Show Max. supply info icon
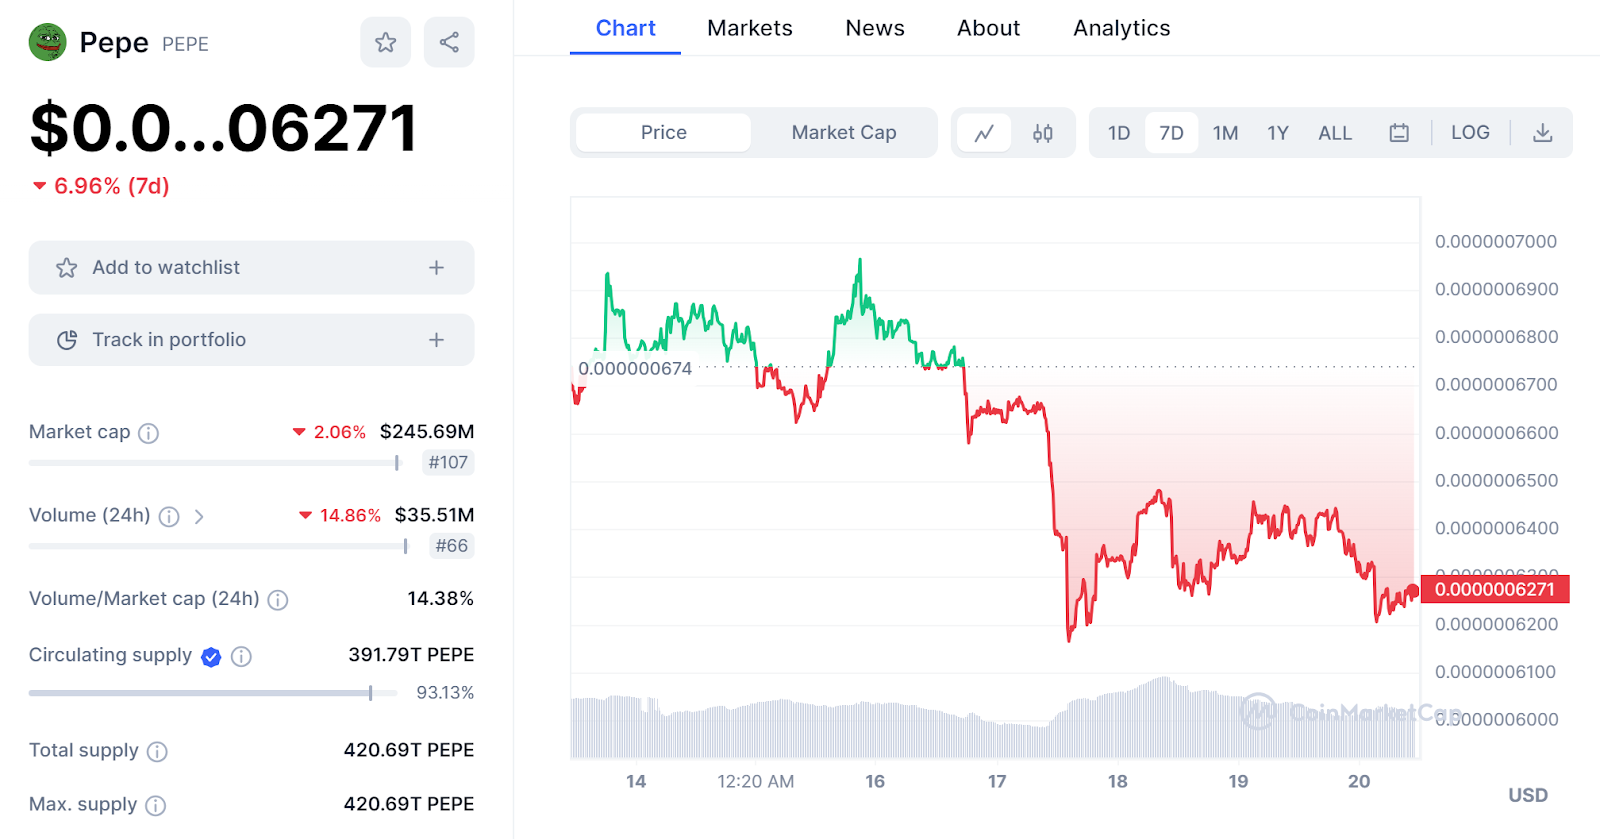 (155, 806)
